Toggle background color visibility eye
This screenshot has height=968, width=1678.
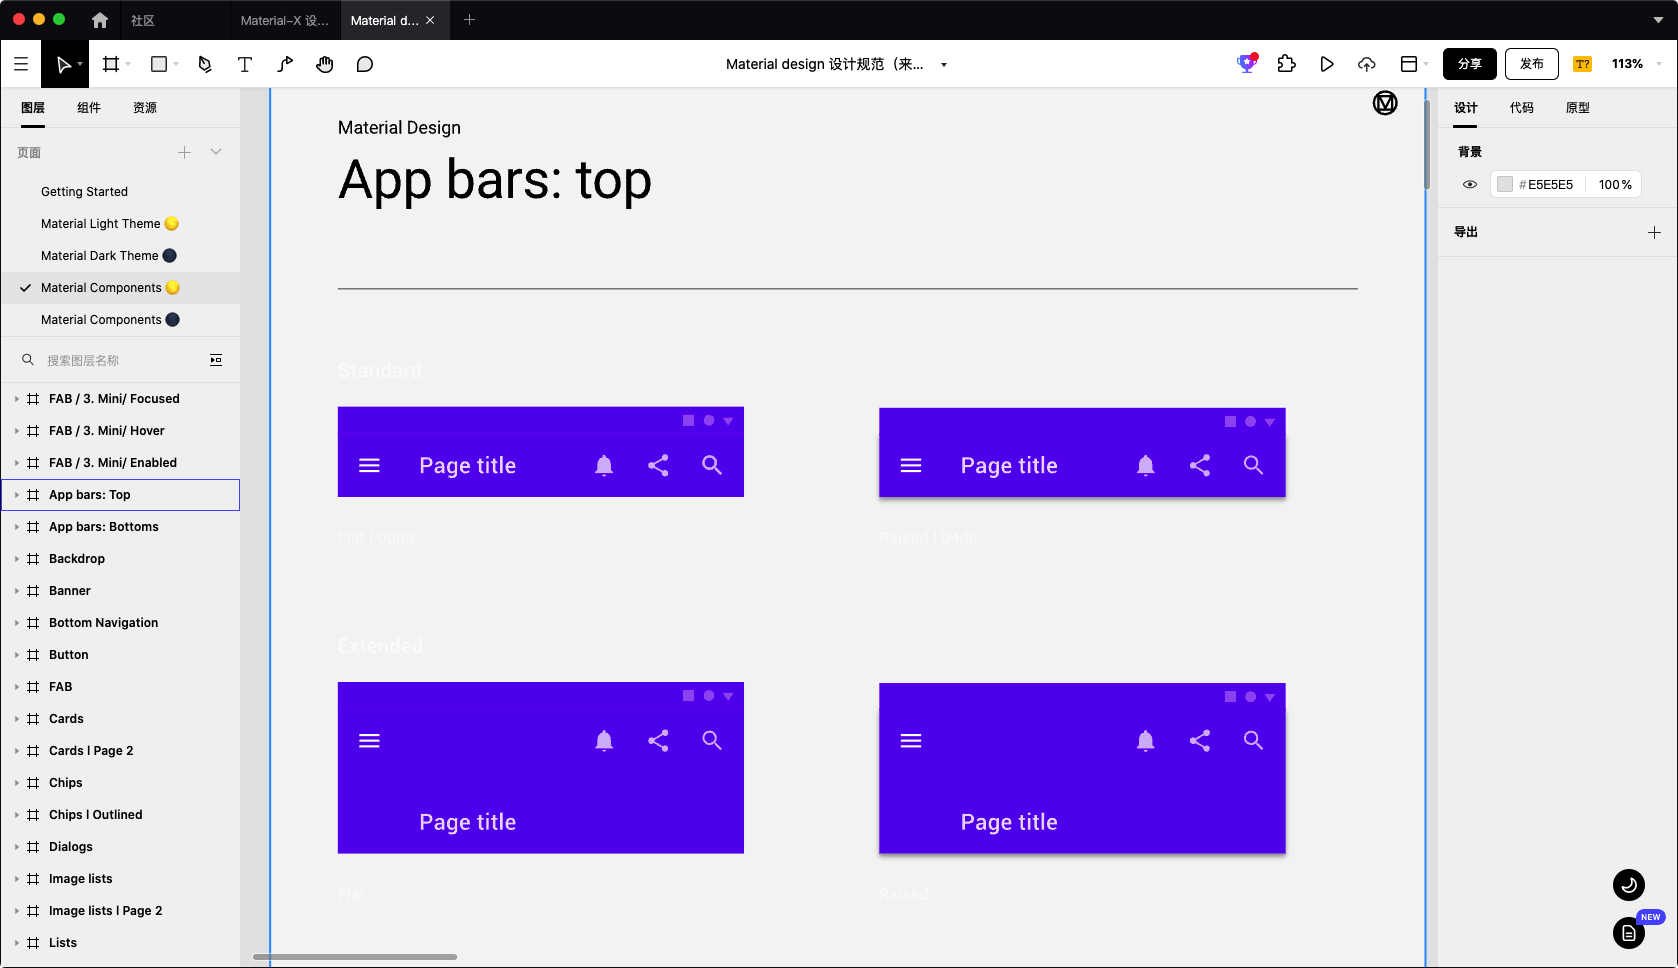pyautogui.click(x=1470, y=184)
